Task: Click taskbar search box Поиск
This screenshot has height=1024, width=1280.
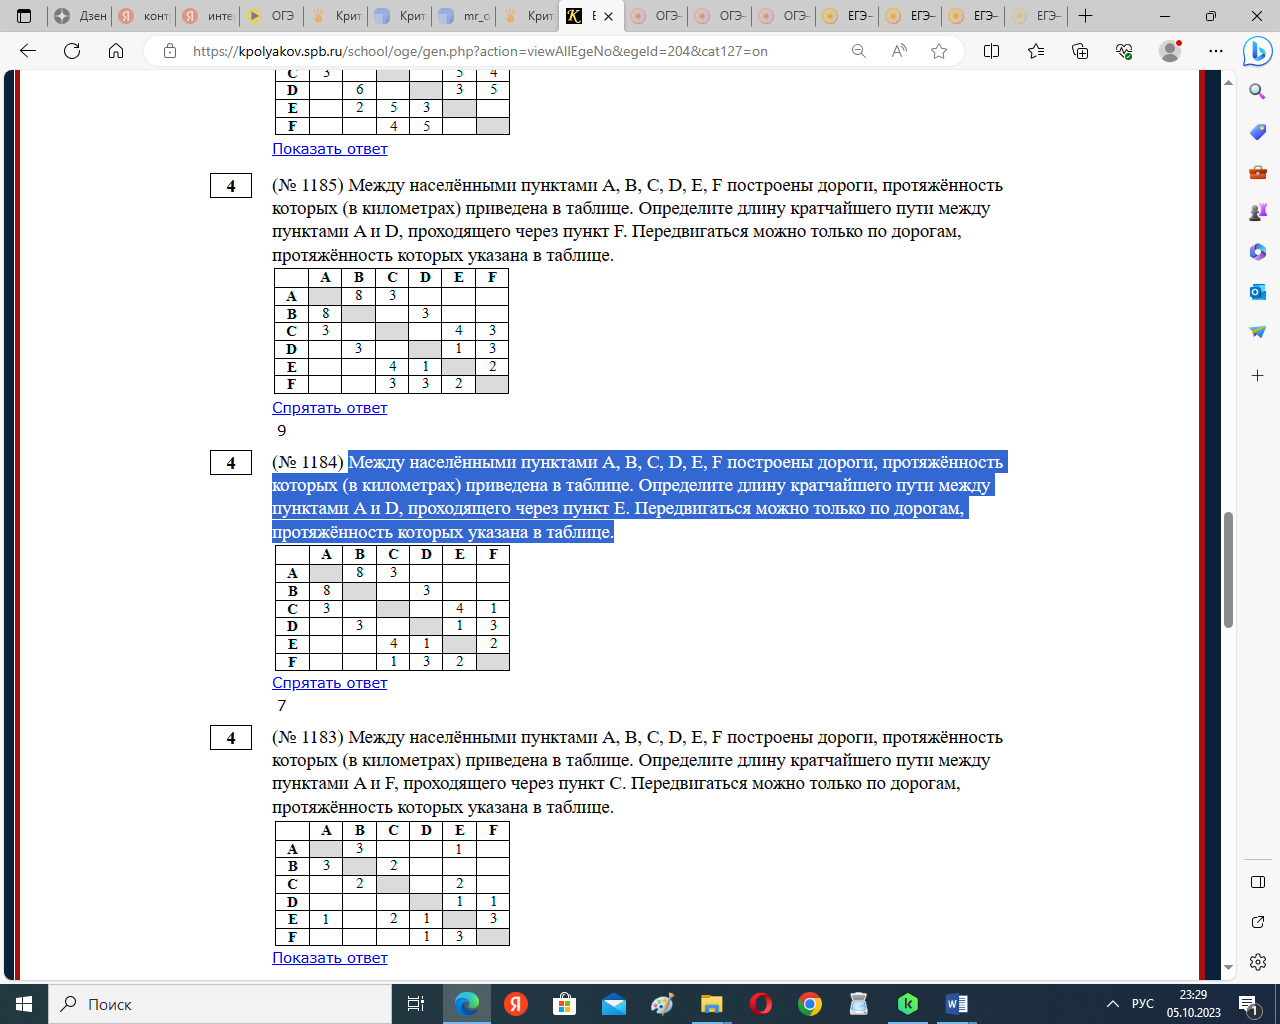Action: [x=220, y=1004]
